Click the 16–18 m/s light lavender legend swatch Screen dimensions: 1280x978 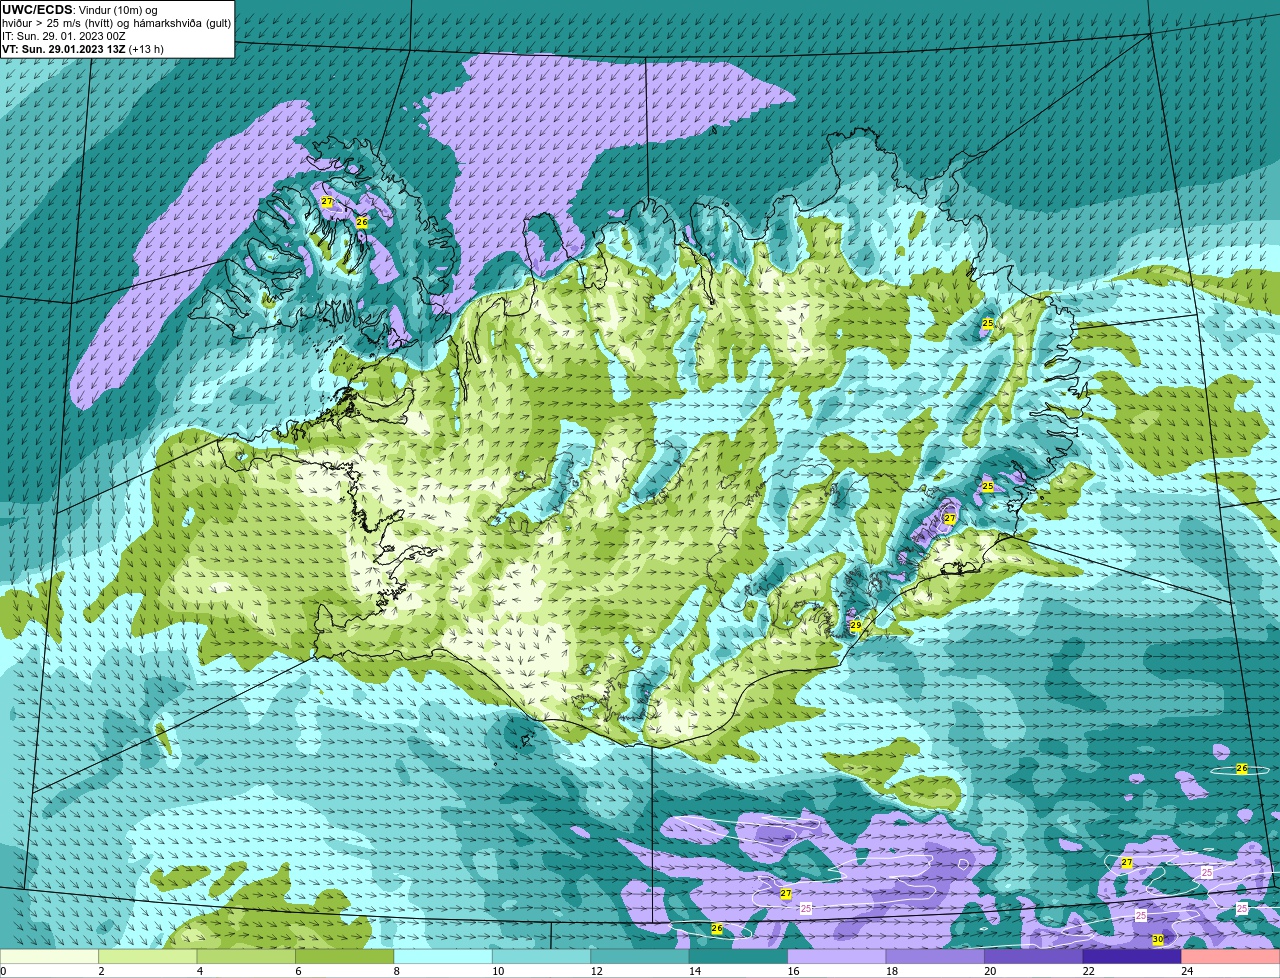tap(836, 956)
